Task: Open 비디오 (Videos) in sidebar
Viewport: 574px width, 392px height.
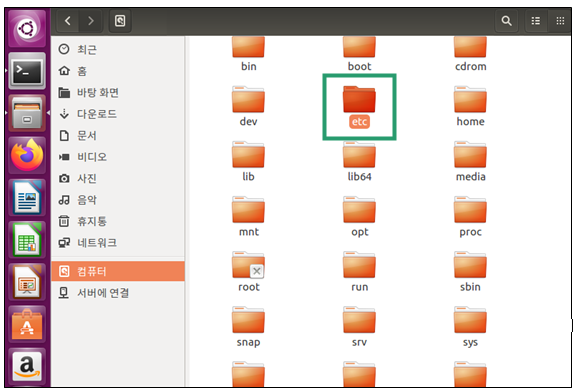Action: 118,157
